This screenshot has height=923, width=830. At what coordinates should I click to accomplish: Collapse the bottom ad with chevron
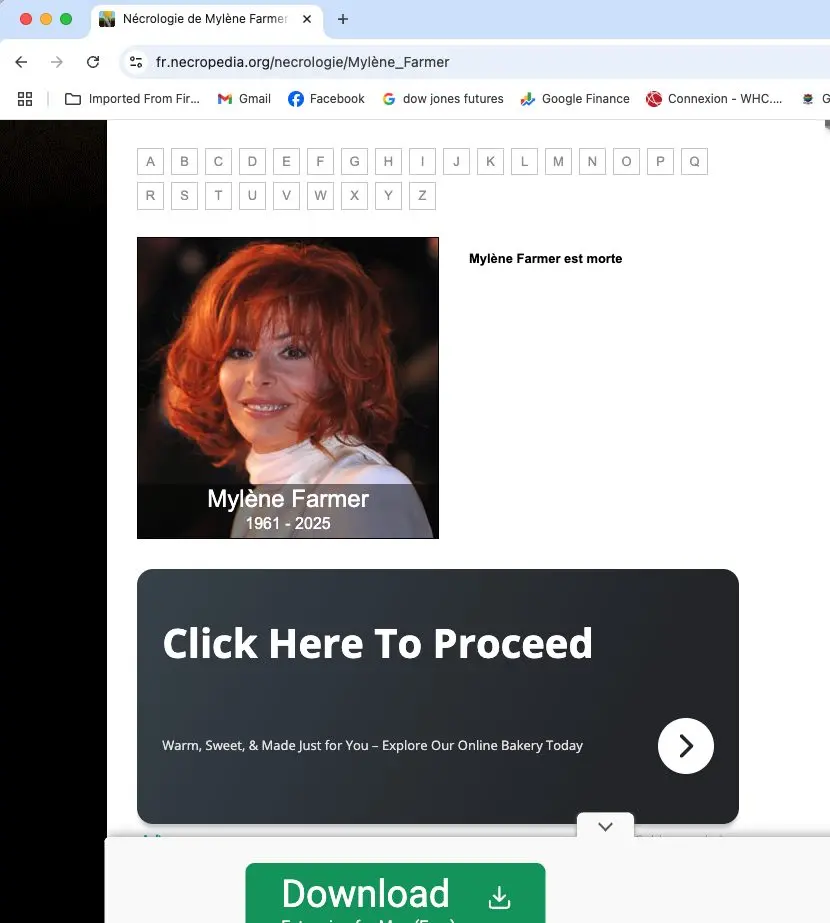[605, 827]
